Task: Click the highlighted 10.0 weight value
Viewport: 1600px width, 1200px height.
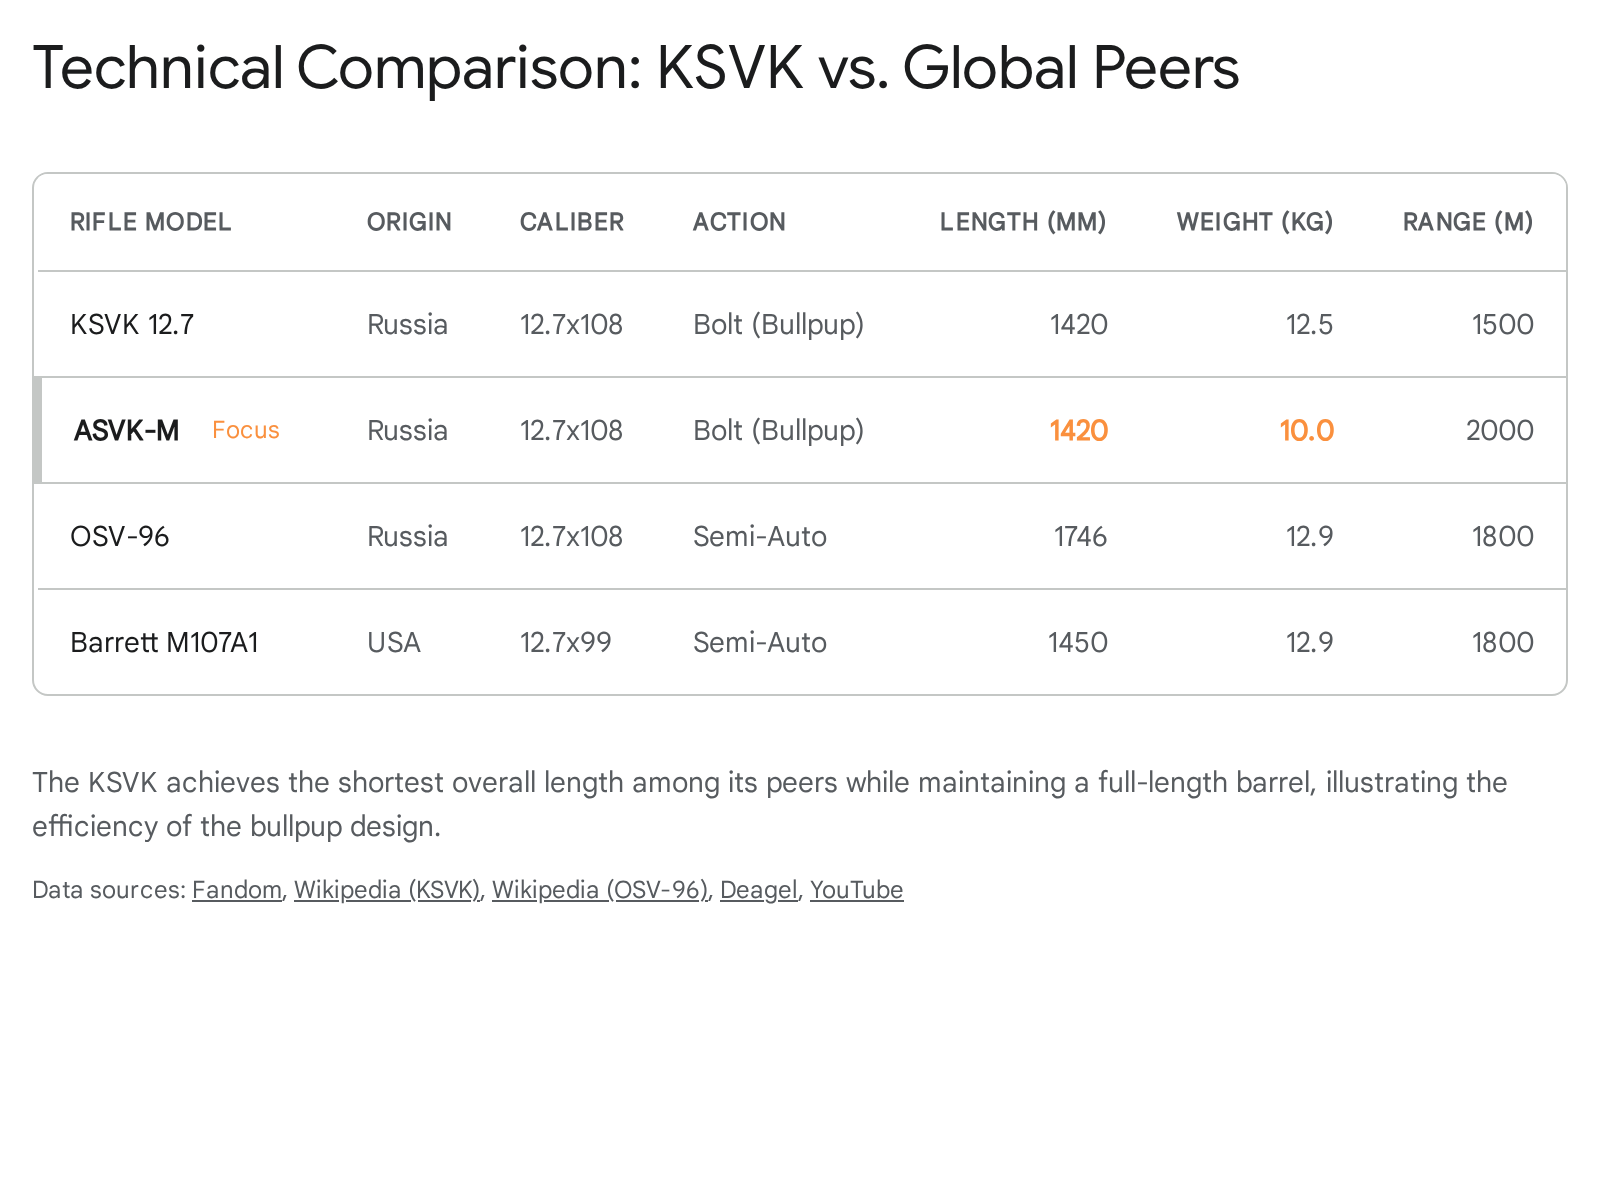Action: coord(1306,431)
